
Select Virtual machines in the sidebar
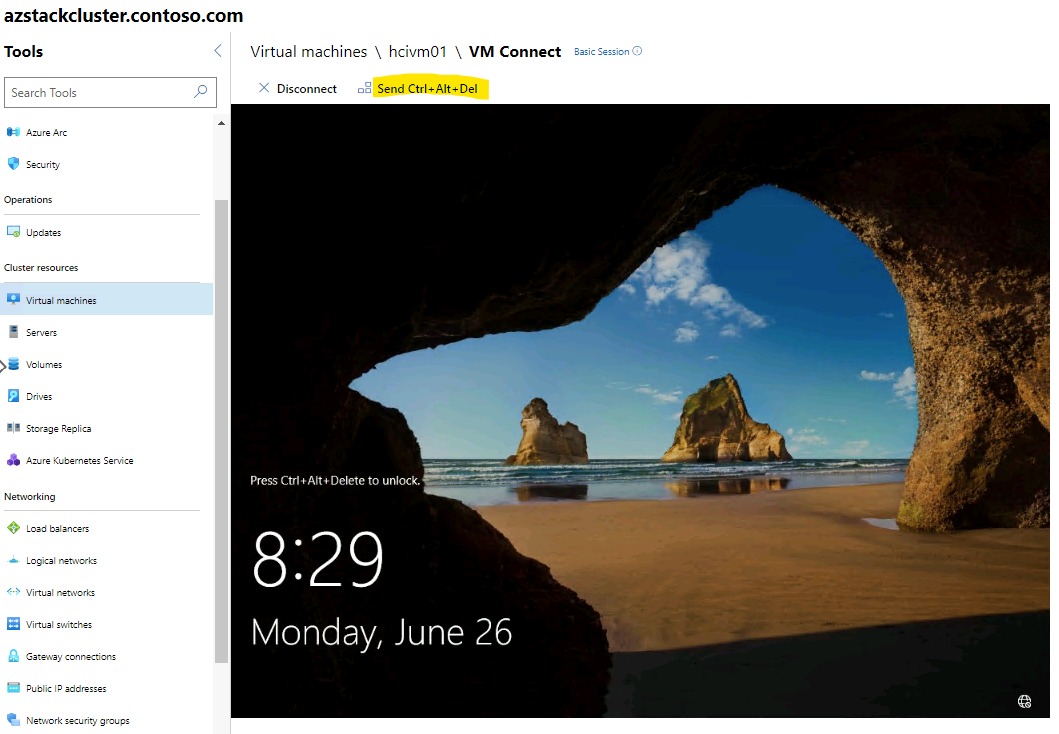(x=106, y=300)
